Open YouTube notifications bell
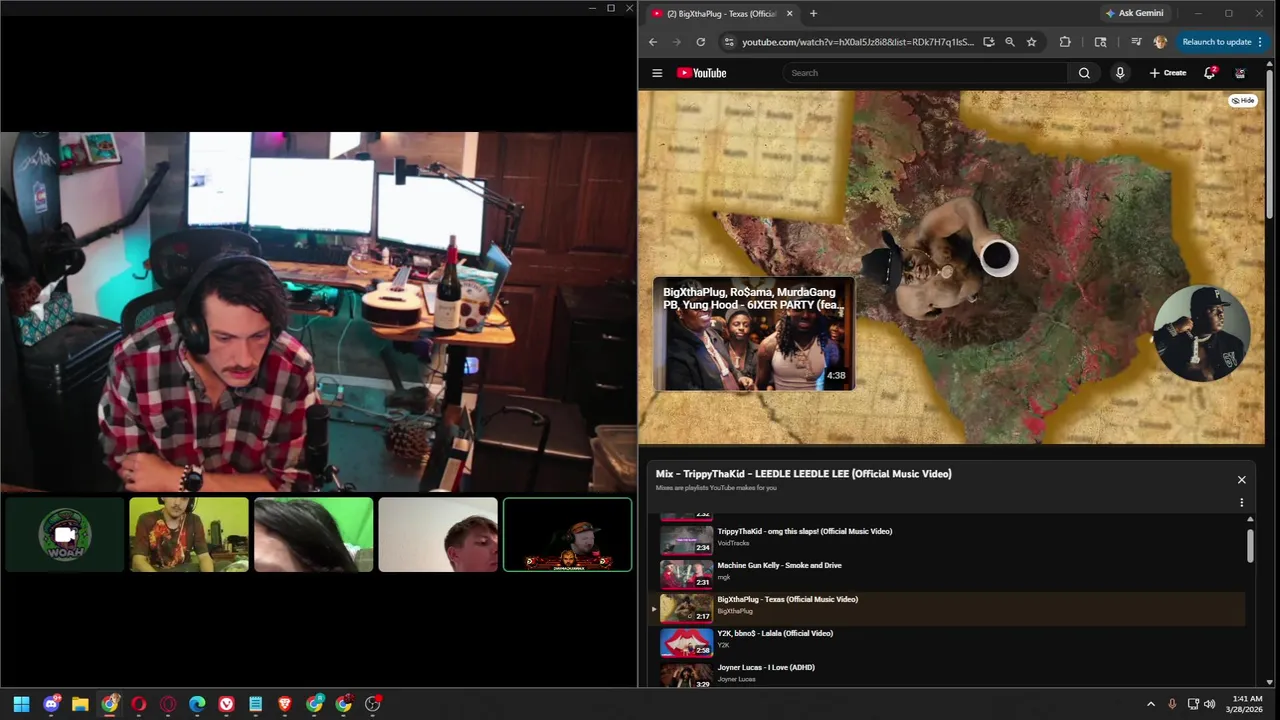 tap(1210, 73)
